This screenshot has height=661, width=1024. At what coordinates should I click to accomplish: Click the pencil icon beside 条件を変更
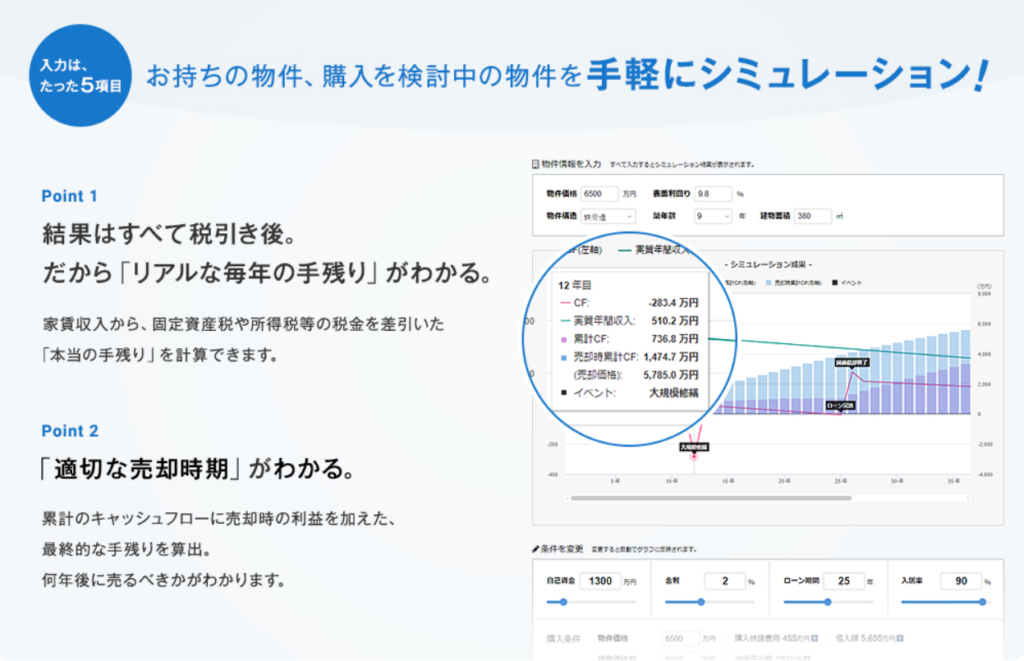(536, 549)
